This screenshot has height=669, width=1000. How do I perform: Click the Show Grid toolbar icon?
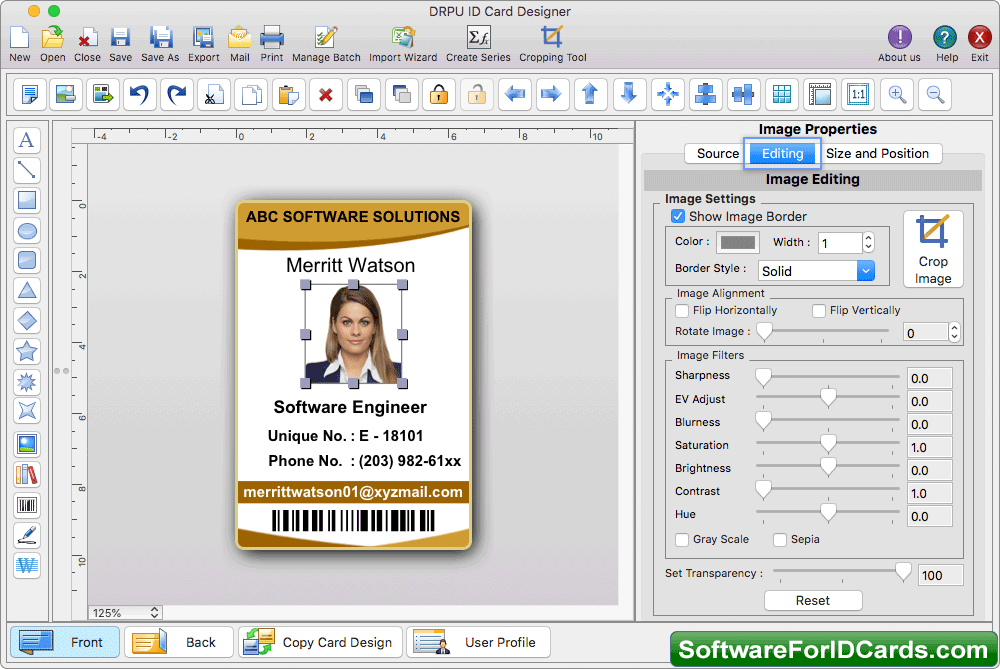(782, 94)
